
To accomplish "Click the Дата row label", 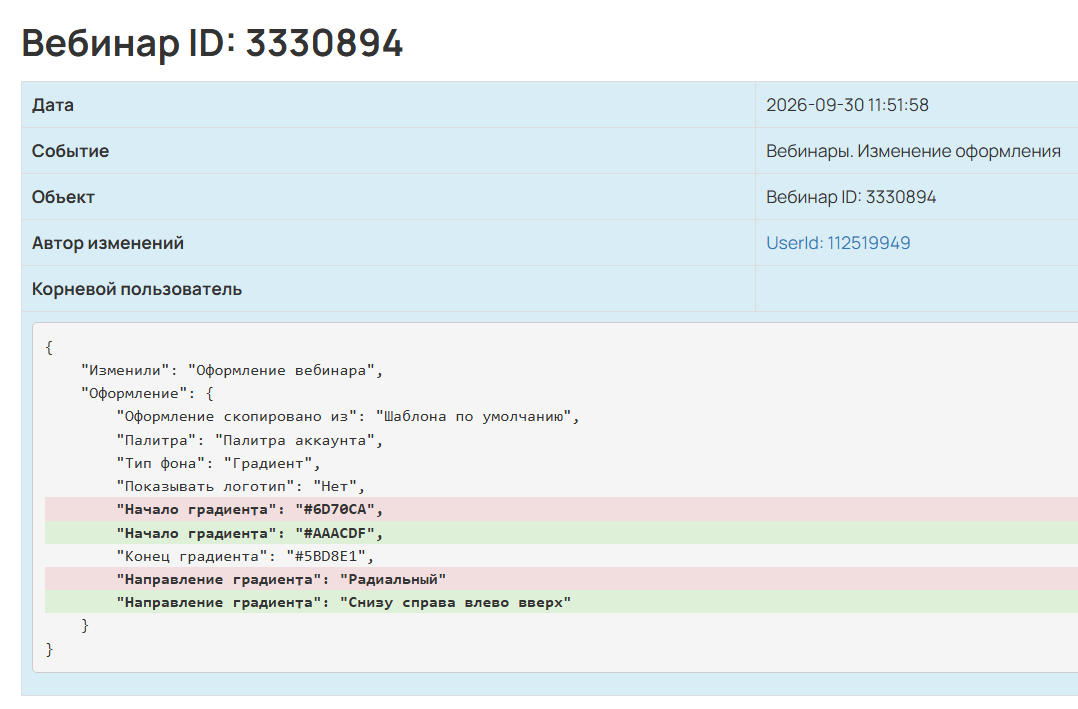I will [53, 105].
